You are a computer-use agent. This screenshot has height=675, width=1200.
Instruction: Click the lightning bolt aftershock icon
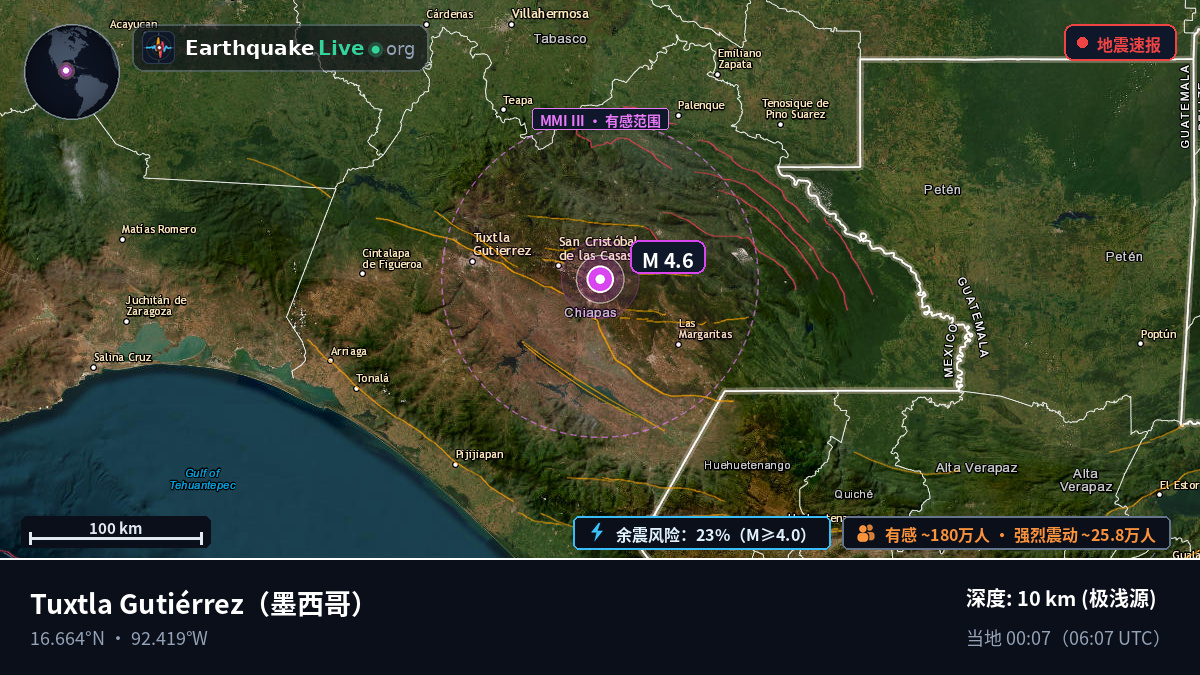[597, 533]
